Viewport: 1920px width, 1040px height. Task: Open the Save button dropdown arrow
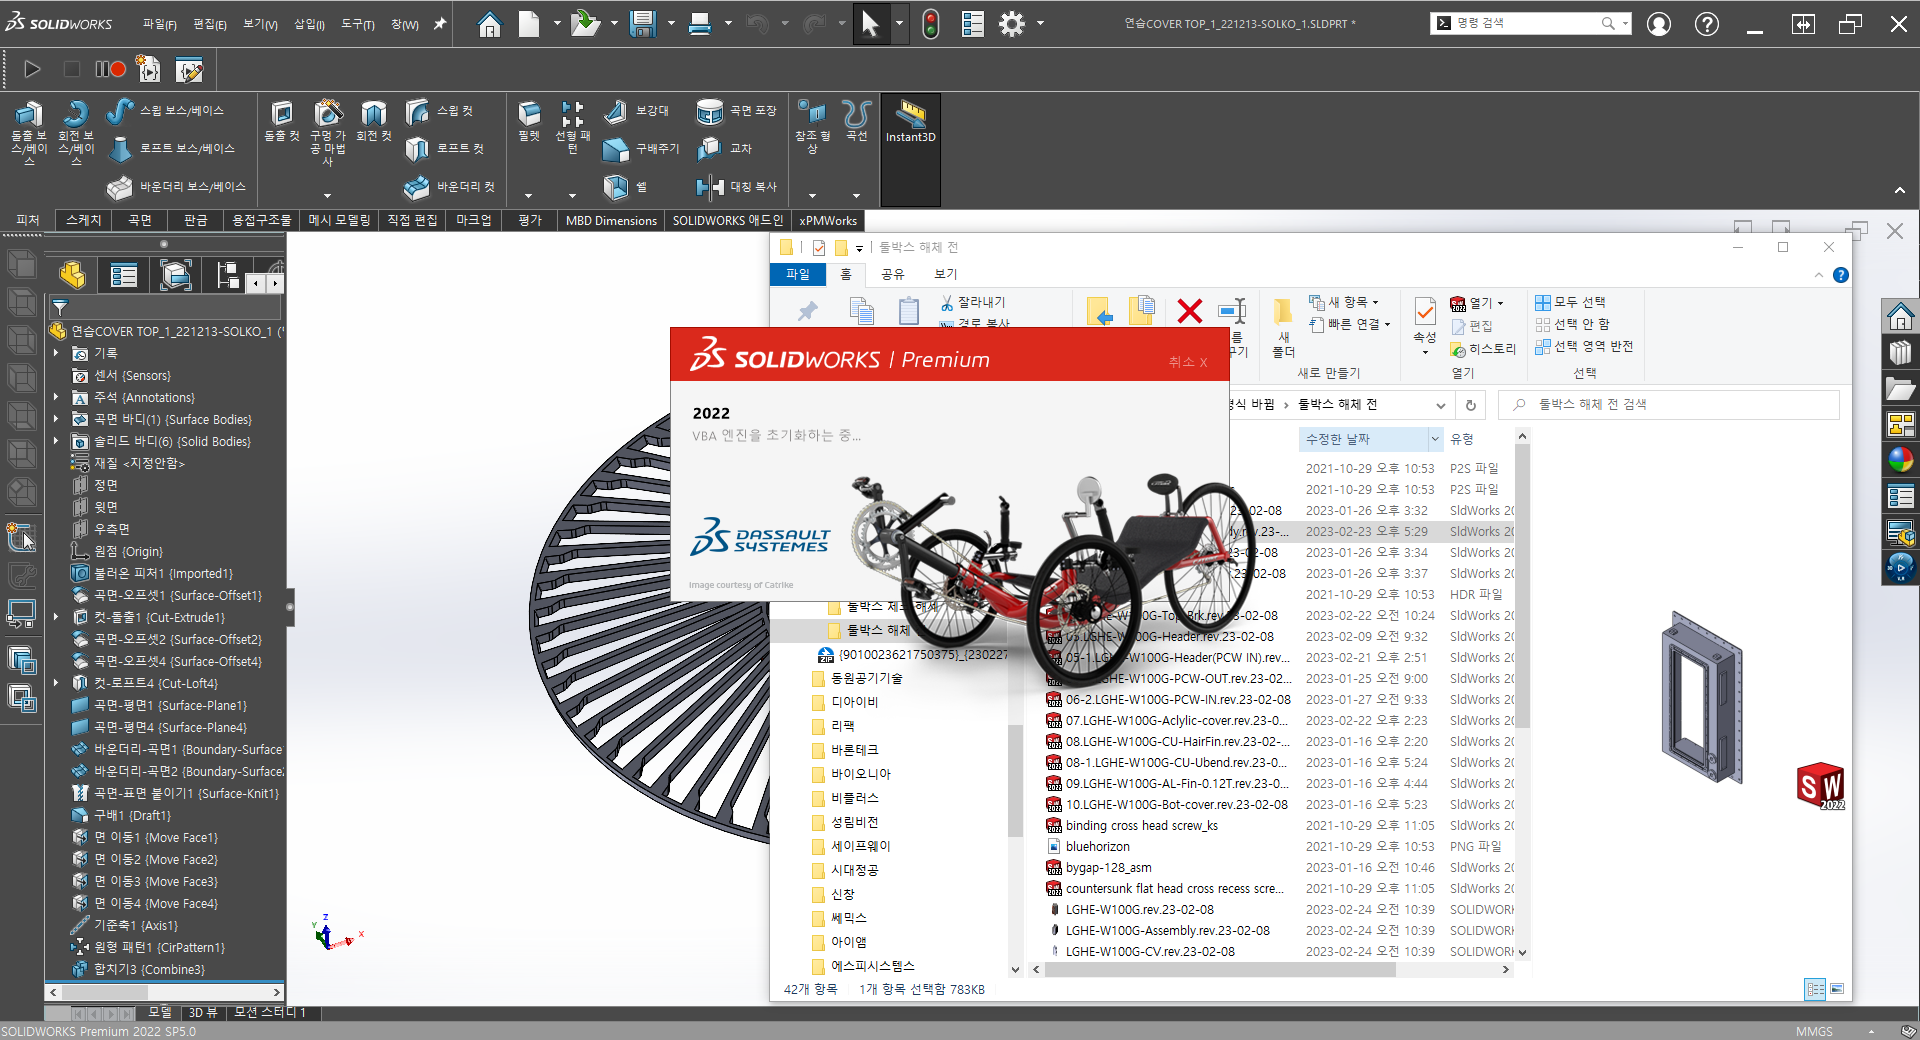(x=671, y=24)
